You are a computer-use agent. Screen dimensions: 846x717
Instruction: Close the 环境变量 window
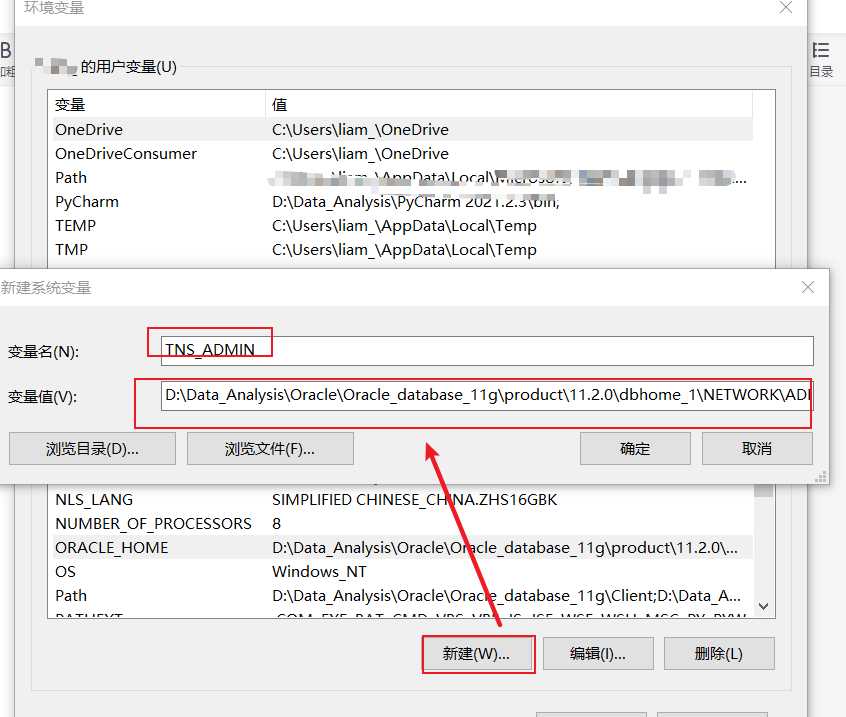(x=786, y=7)
